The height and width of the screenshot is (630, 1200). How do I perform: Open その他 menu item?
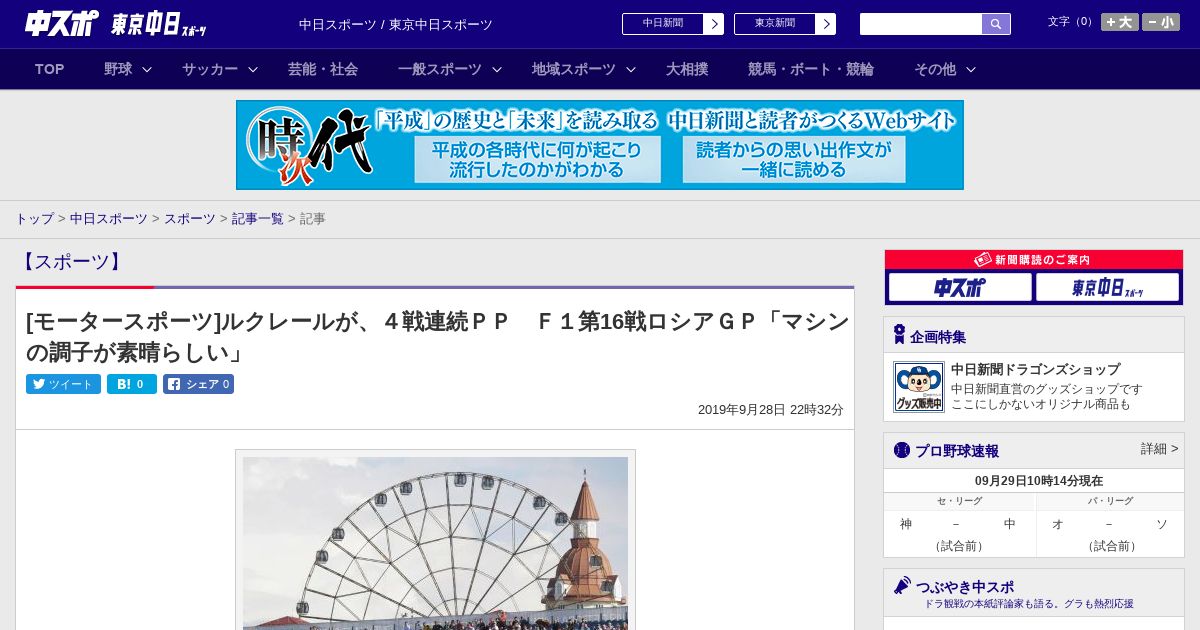pyautogui.click(x=935, y=69)
